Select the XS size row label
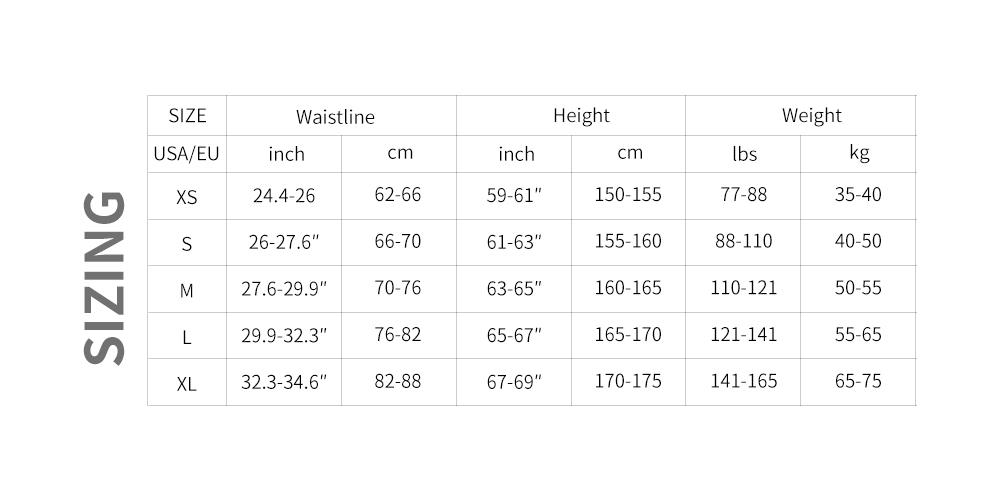 coord(187,197)
